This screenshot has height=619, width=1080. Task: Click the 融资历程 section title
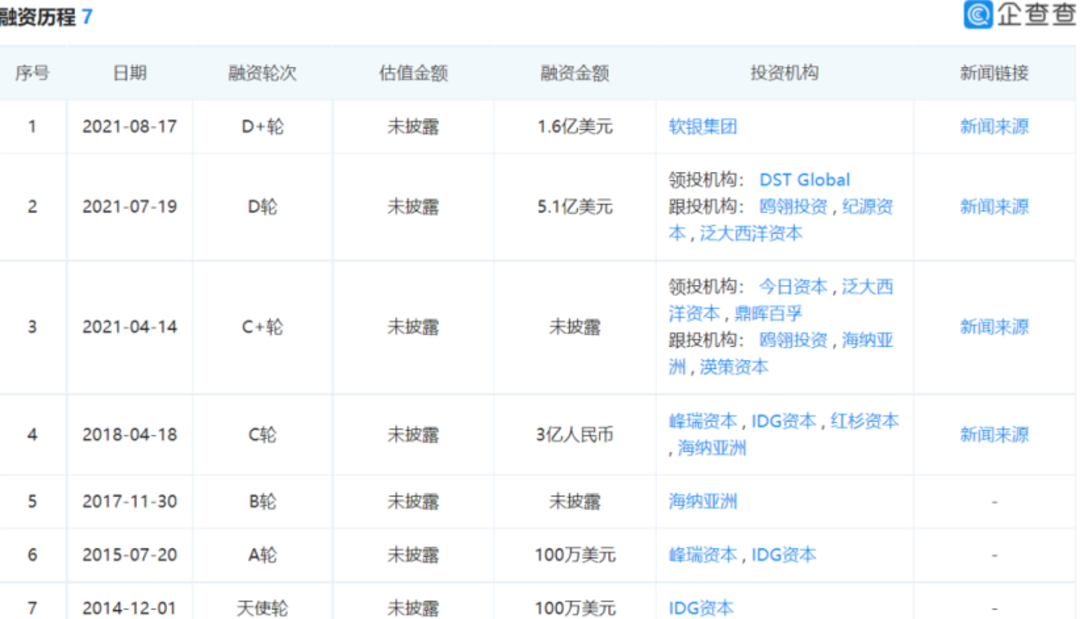click(x=37, y=17)
